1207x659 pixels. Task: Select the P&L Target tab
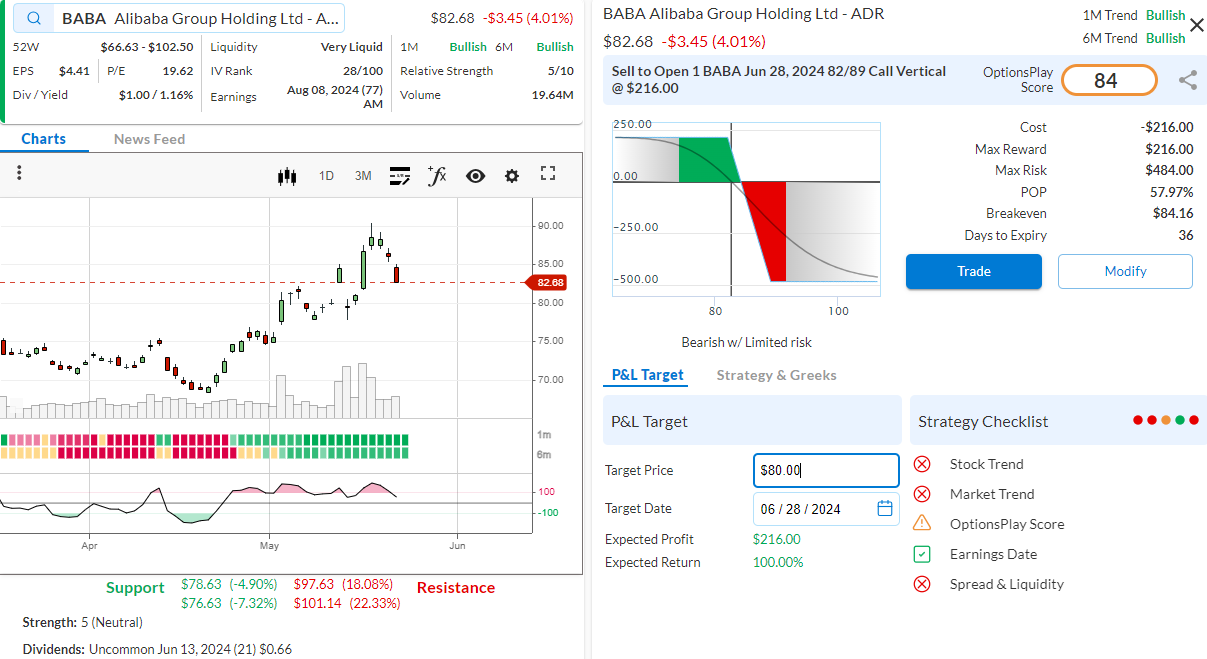(648, 375)
